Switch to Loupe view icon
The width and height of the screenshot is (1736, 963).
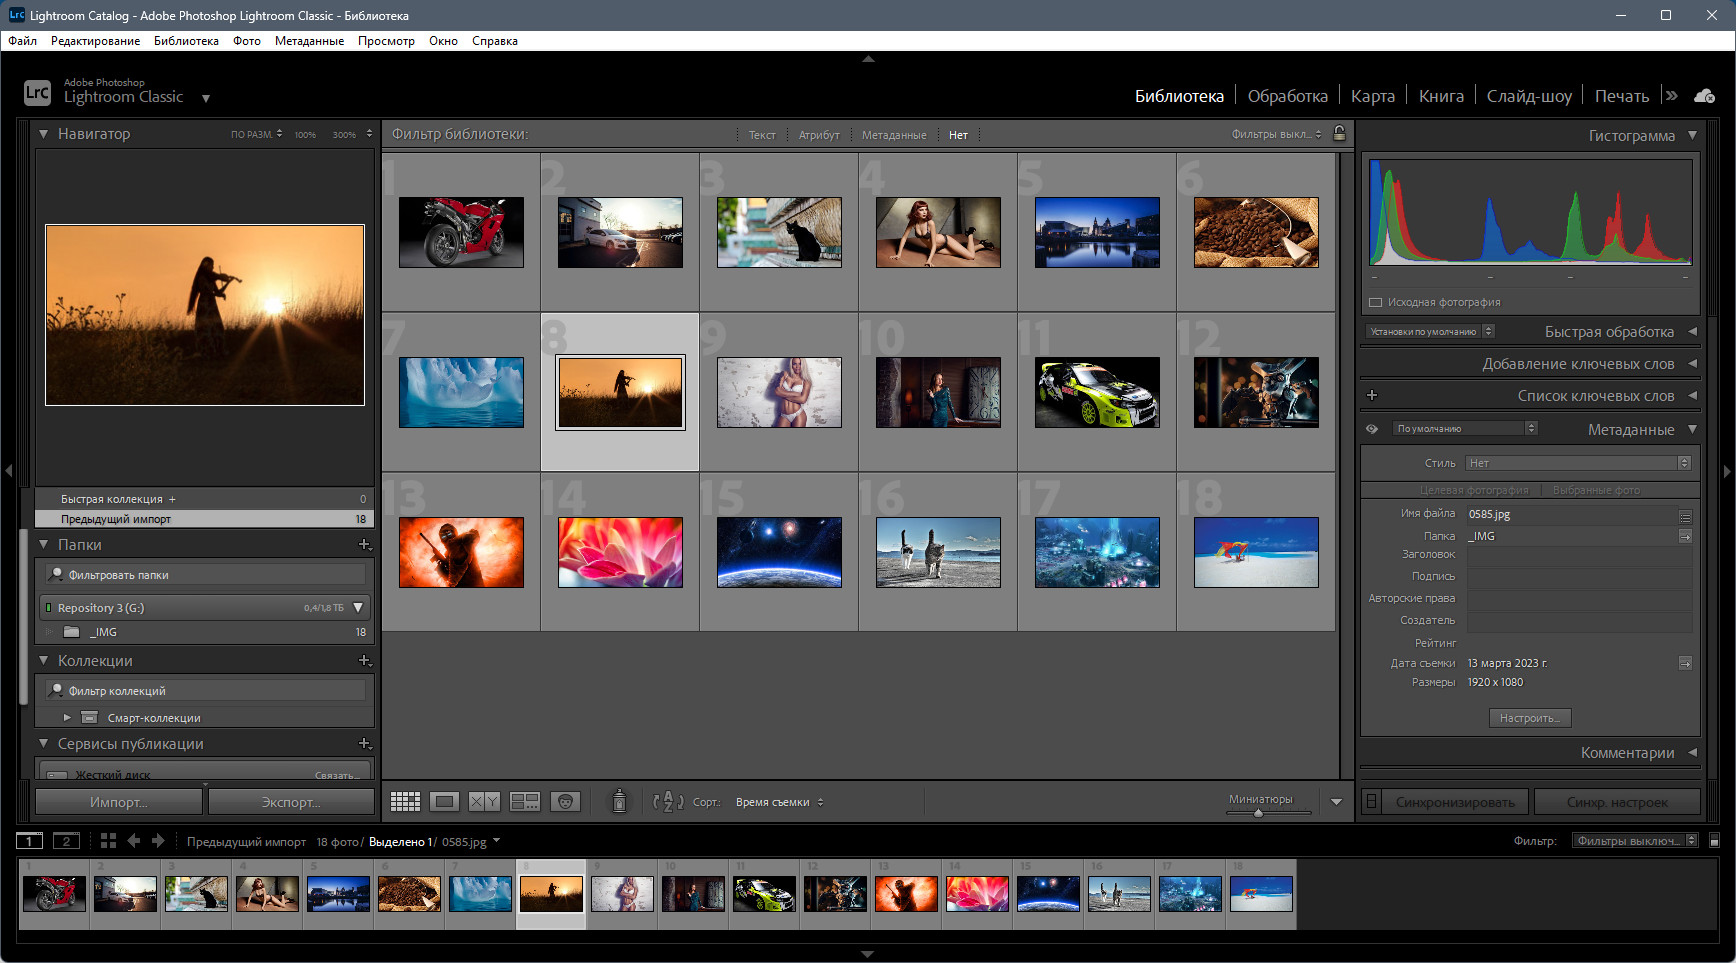tap(445, 801)
